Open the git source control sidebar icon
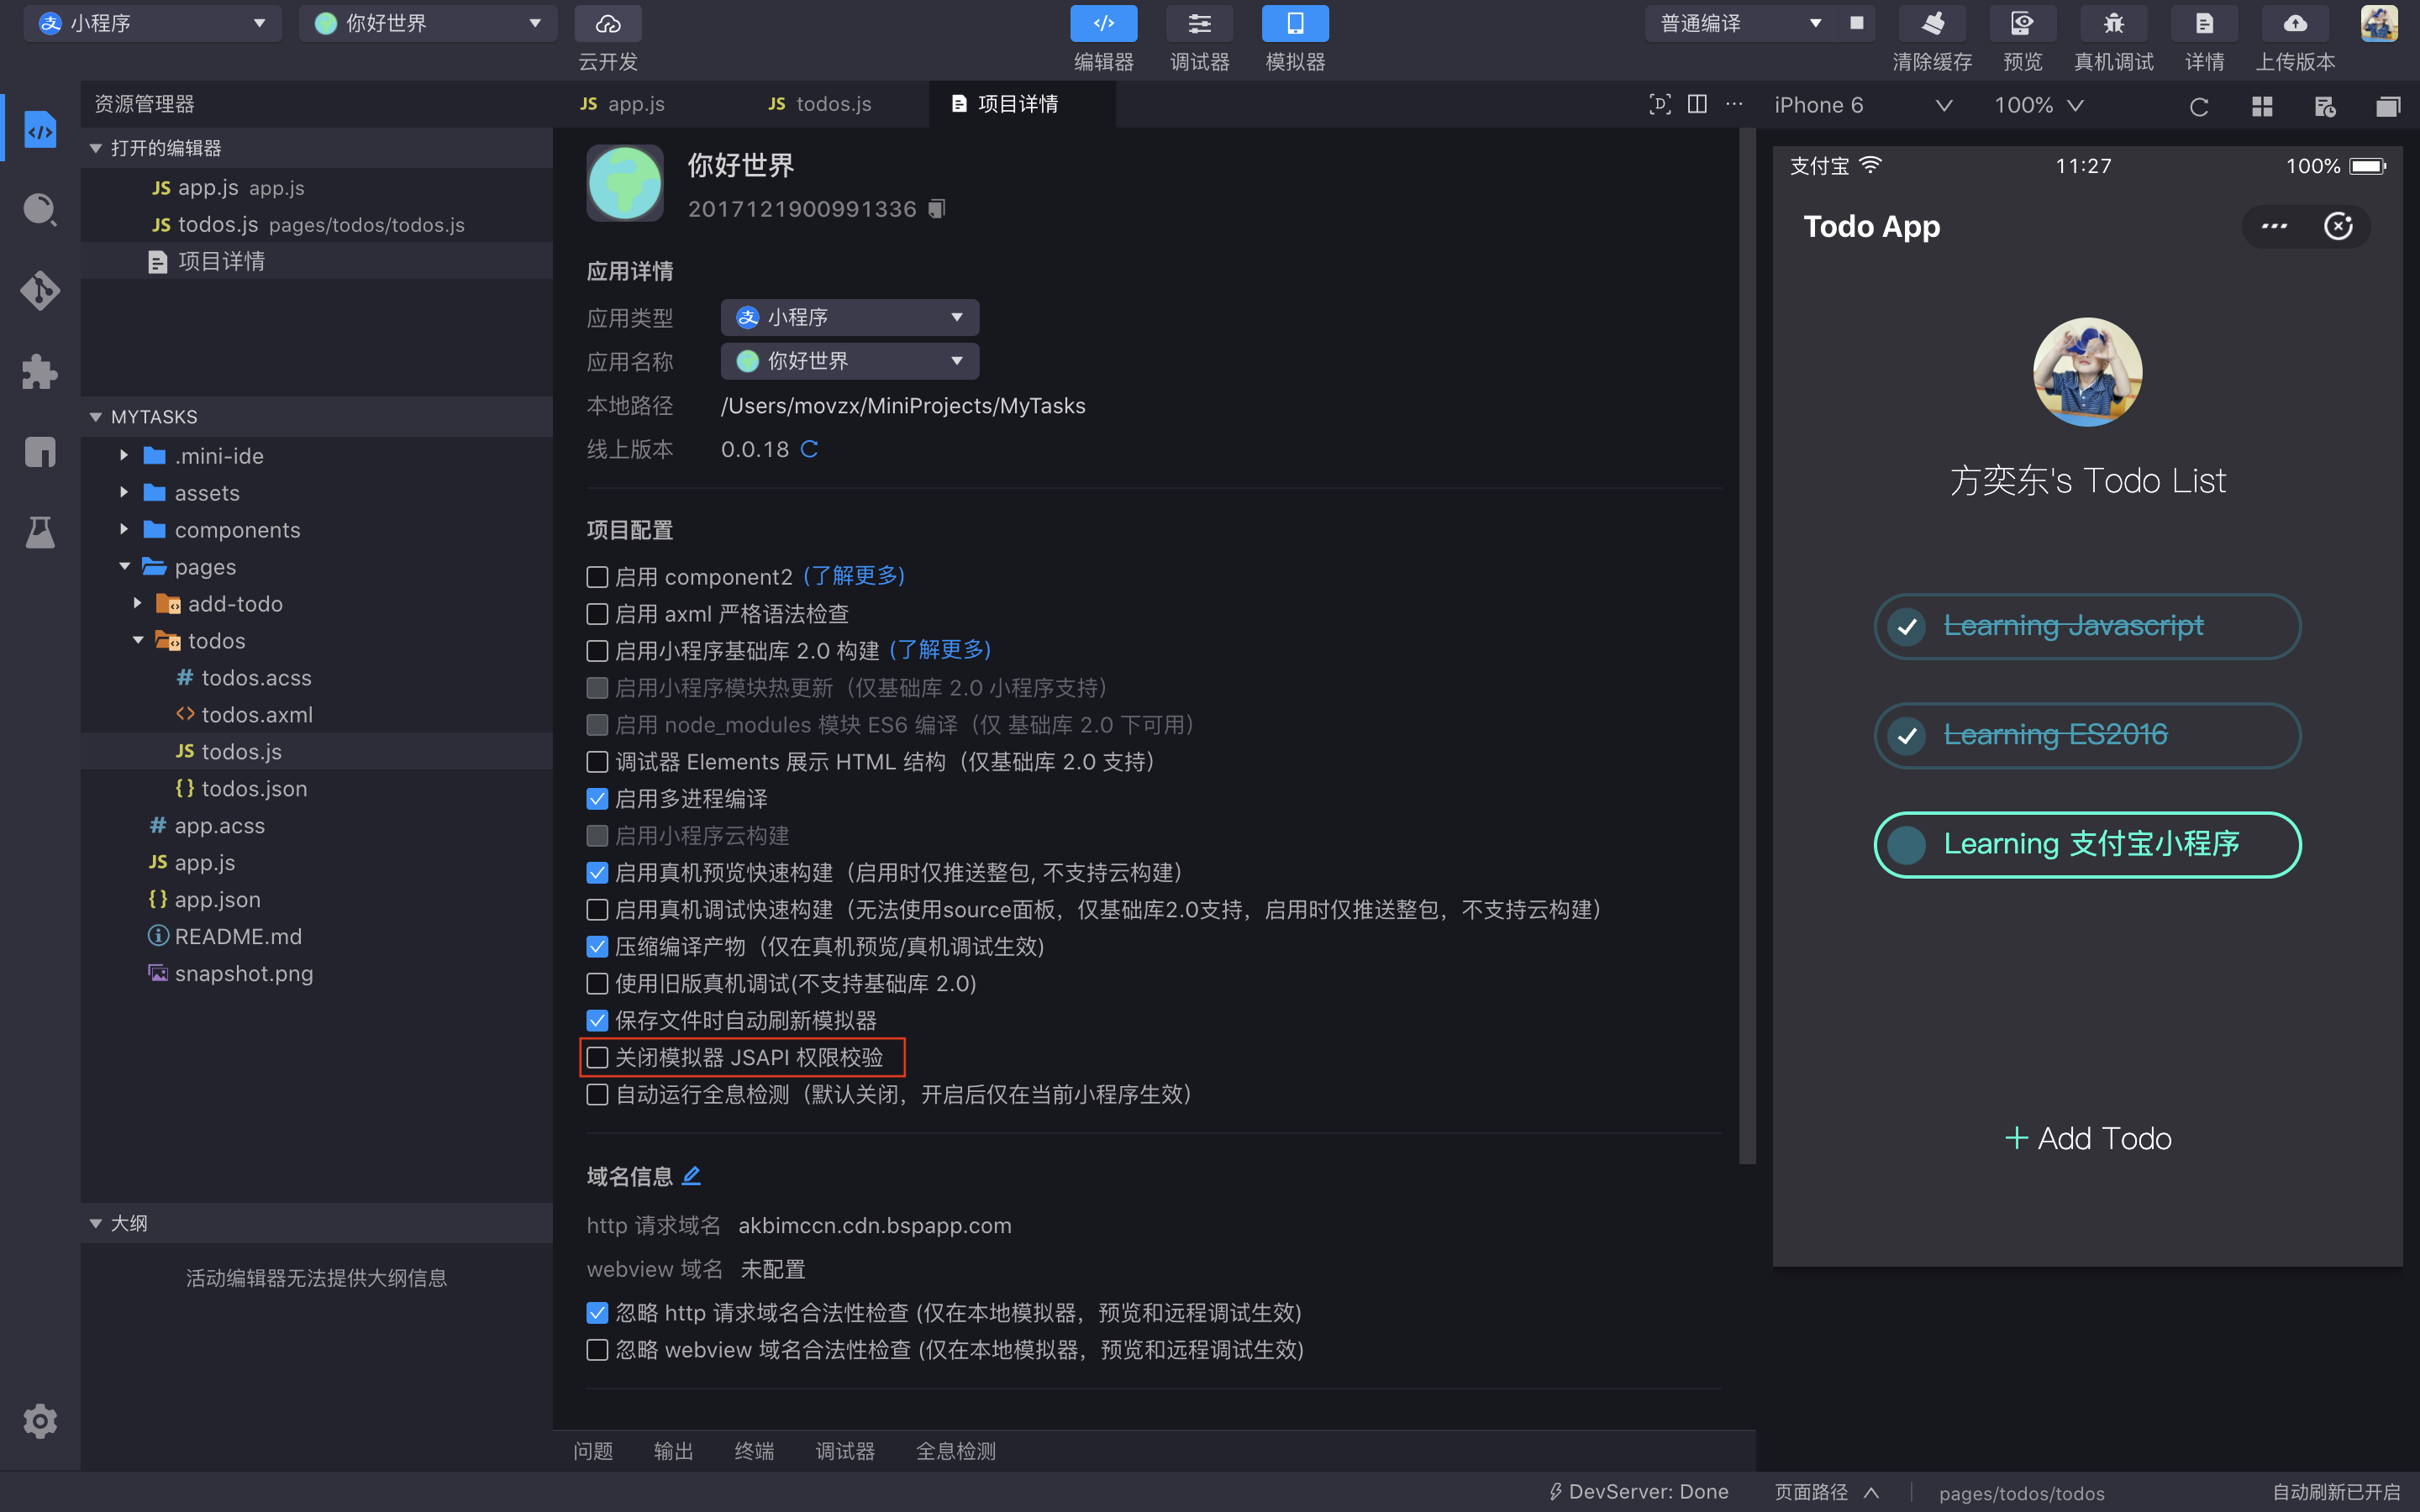 tap(40, 291)
